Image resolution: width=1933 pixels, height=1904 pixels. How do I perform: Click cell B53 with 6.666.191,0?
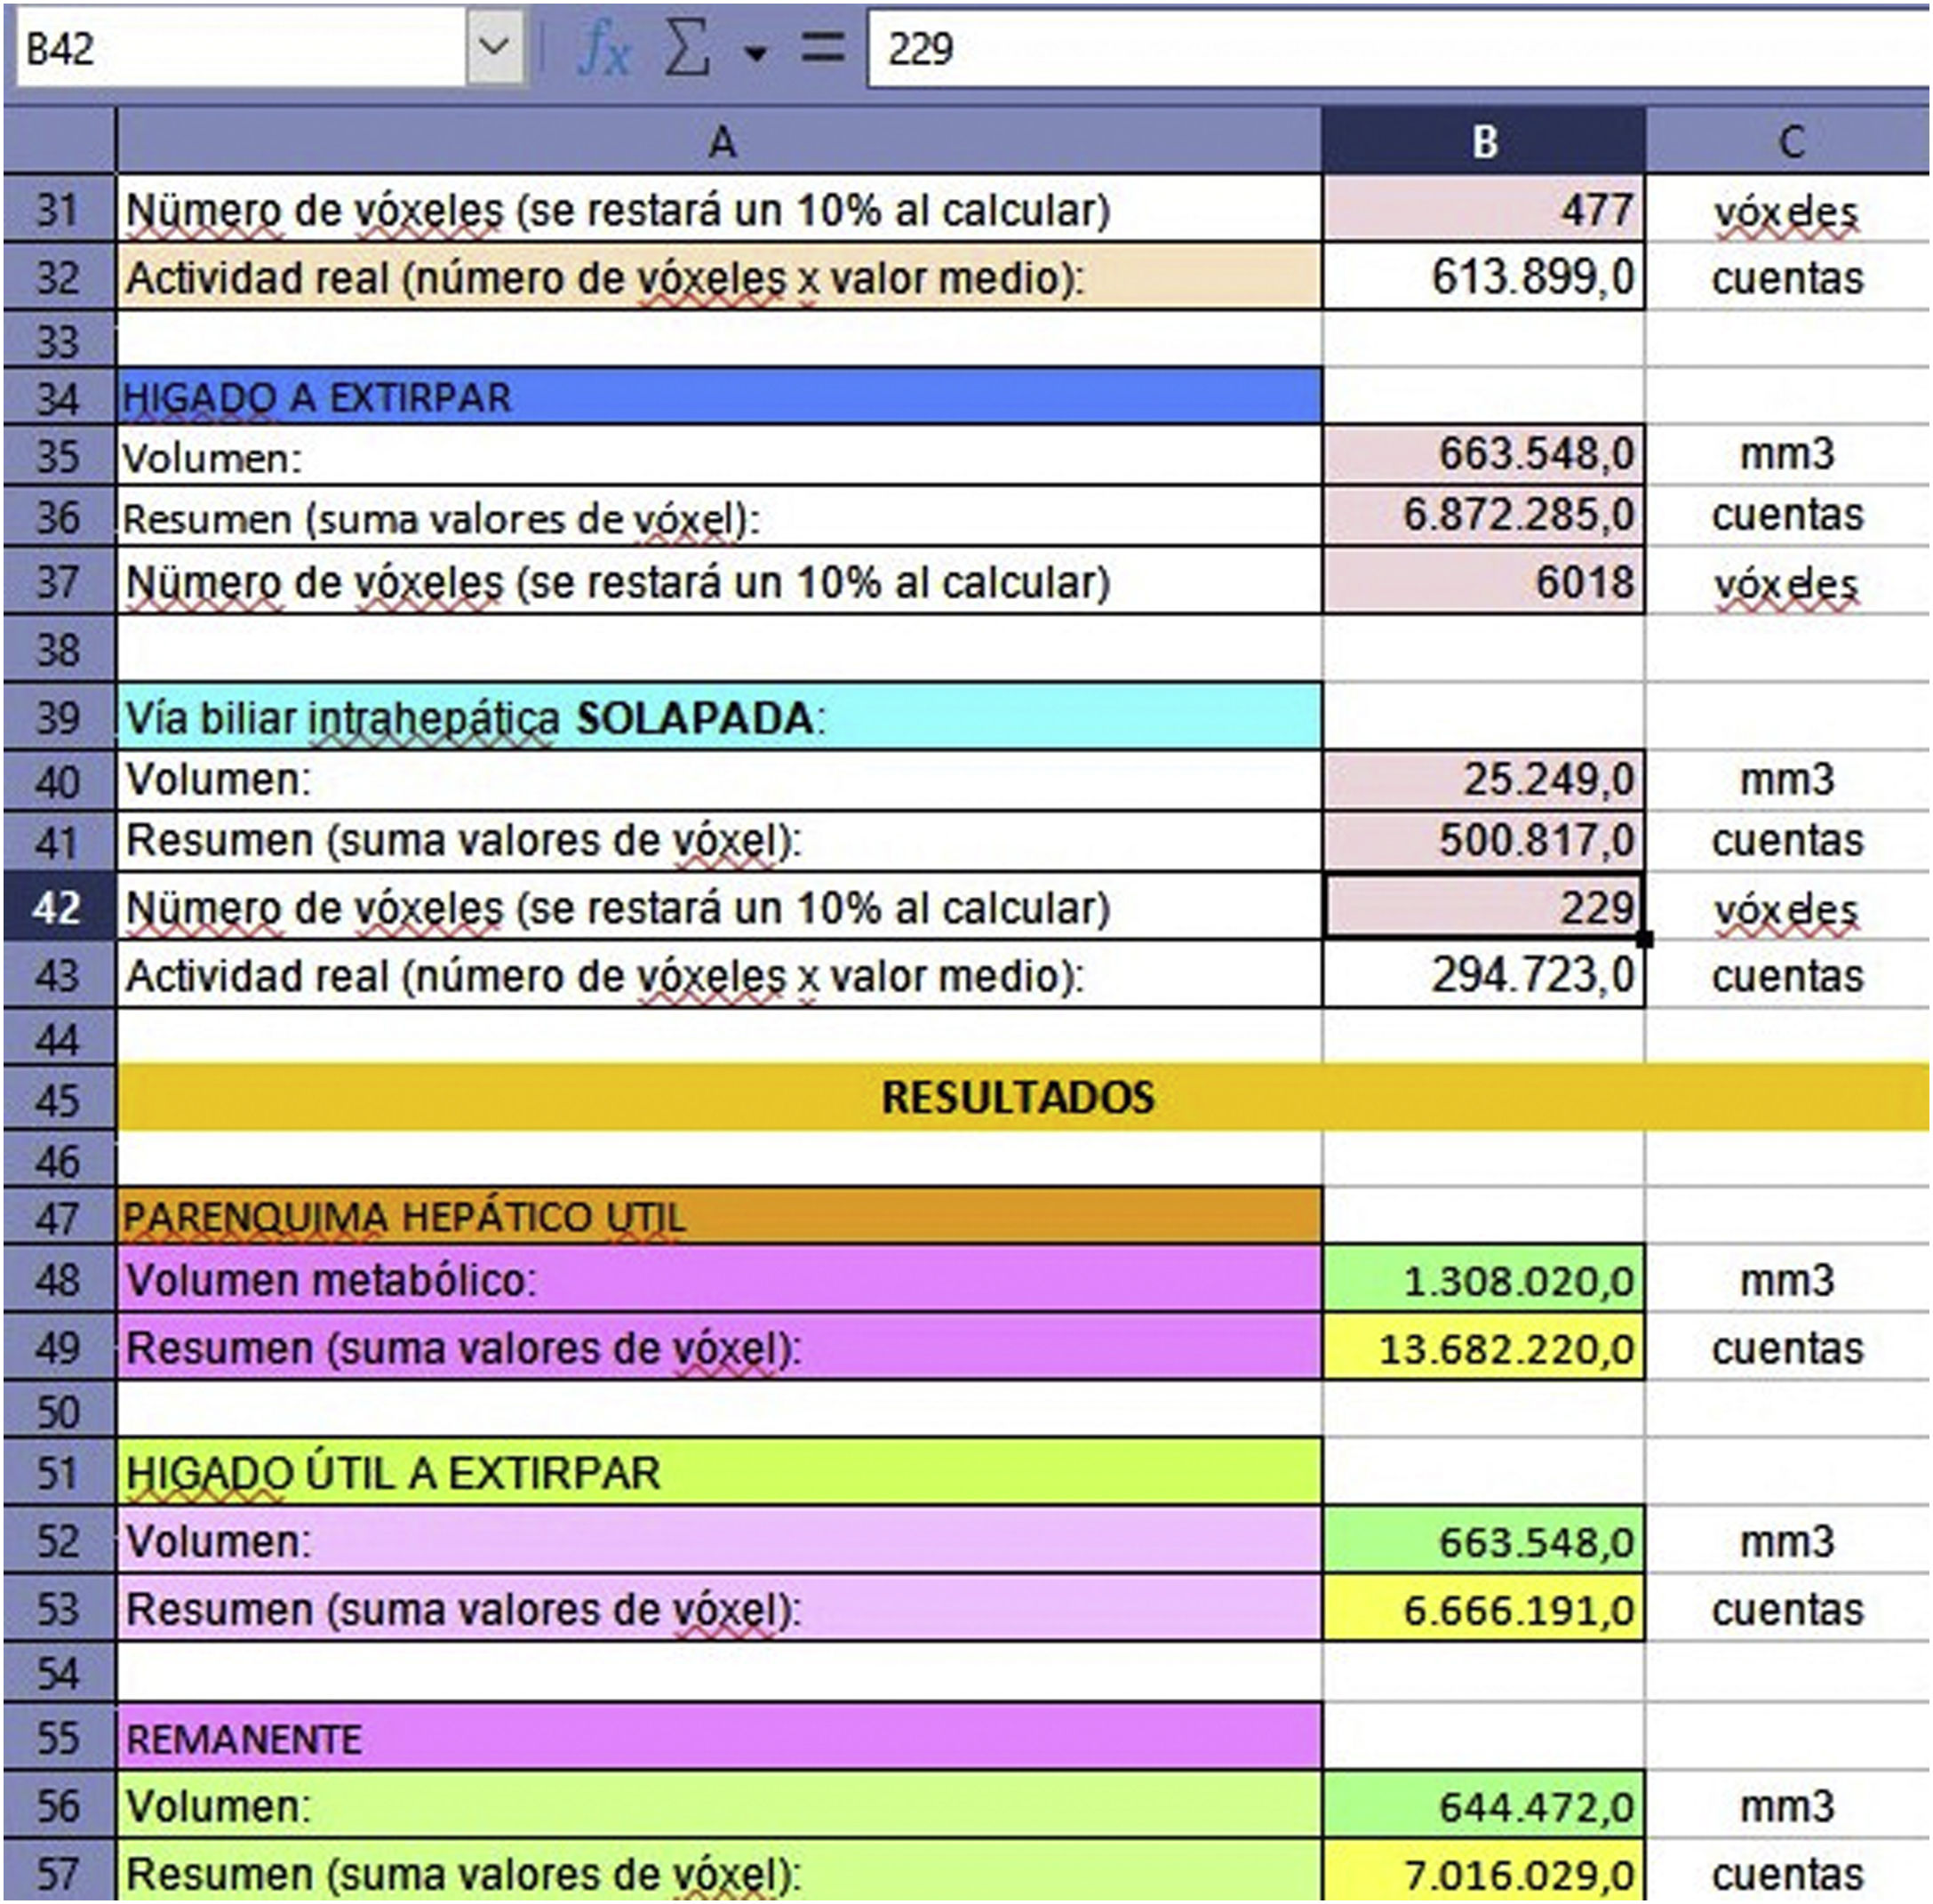pyautogui.click(x=1483, y=1609)
